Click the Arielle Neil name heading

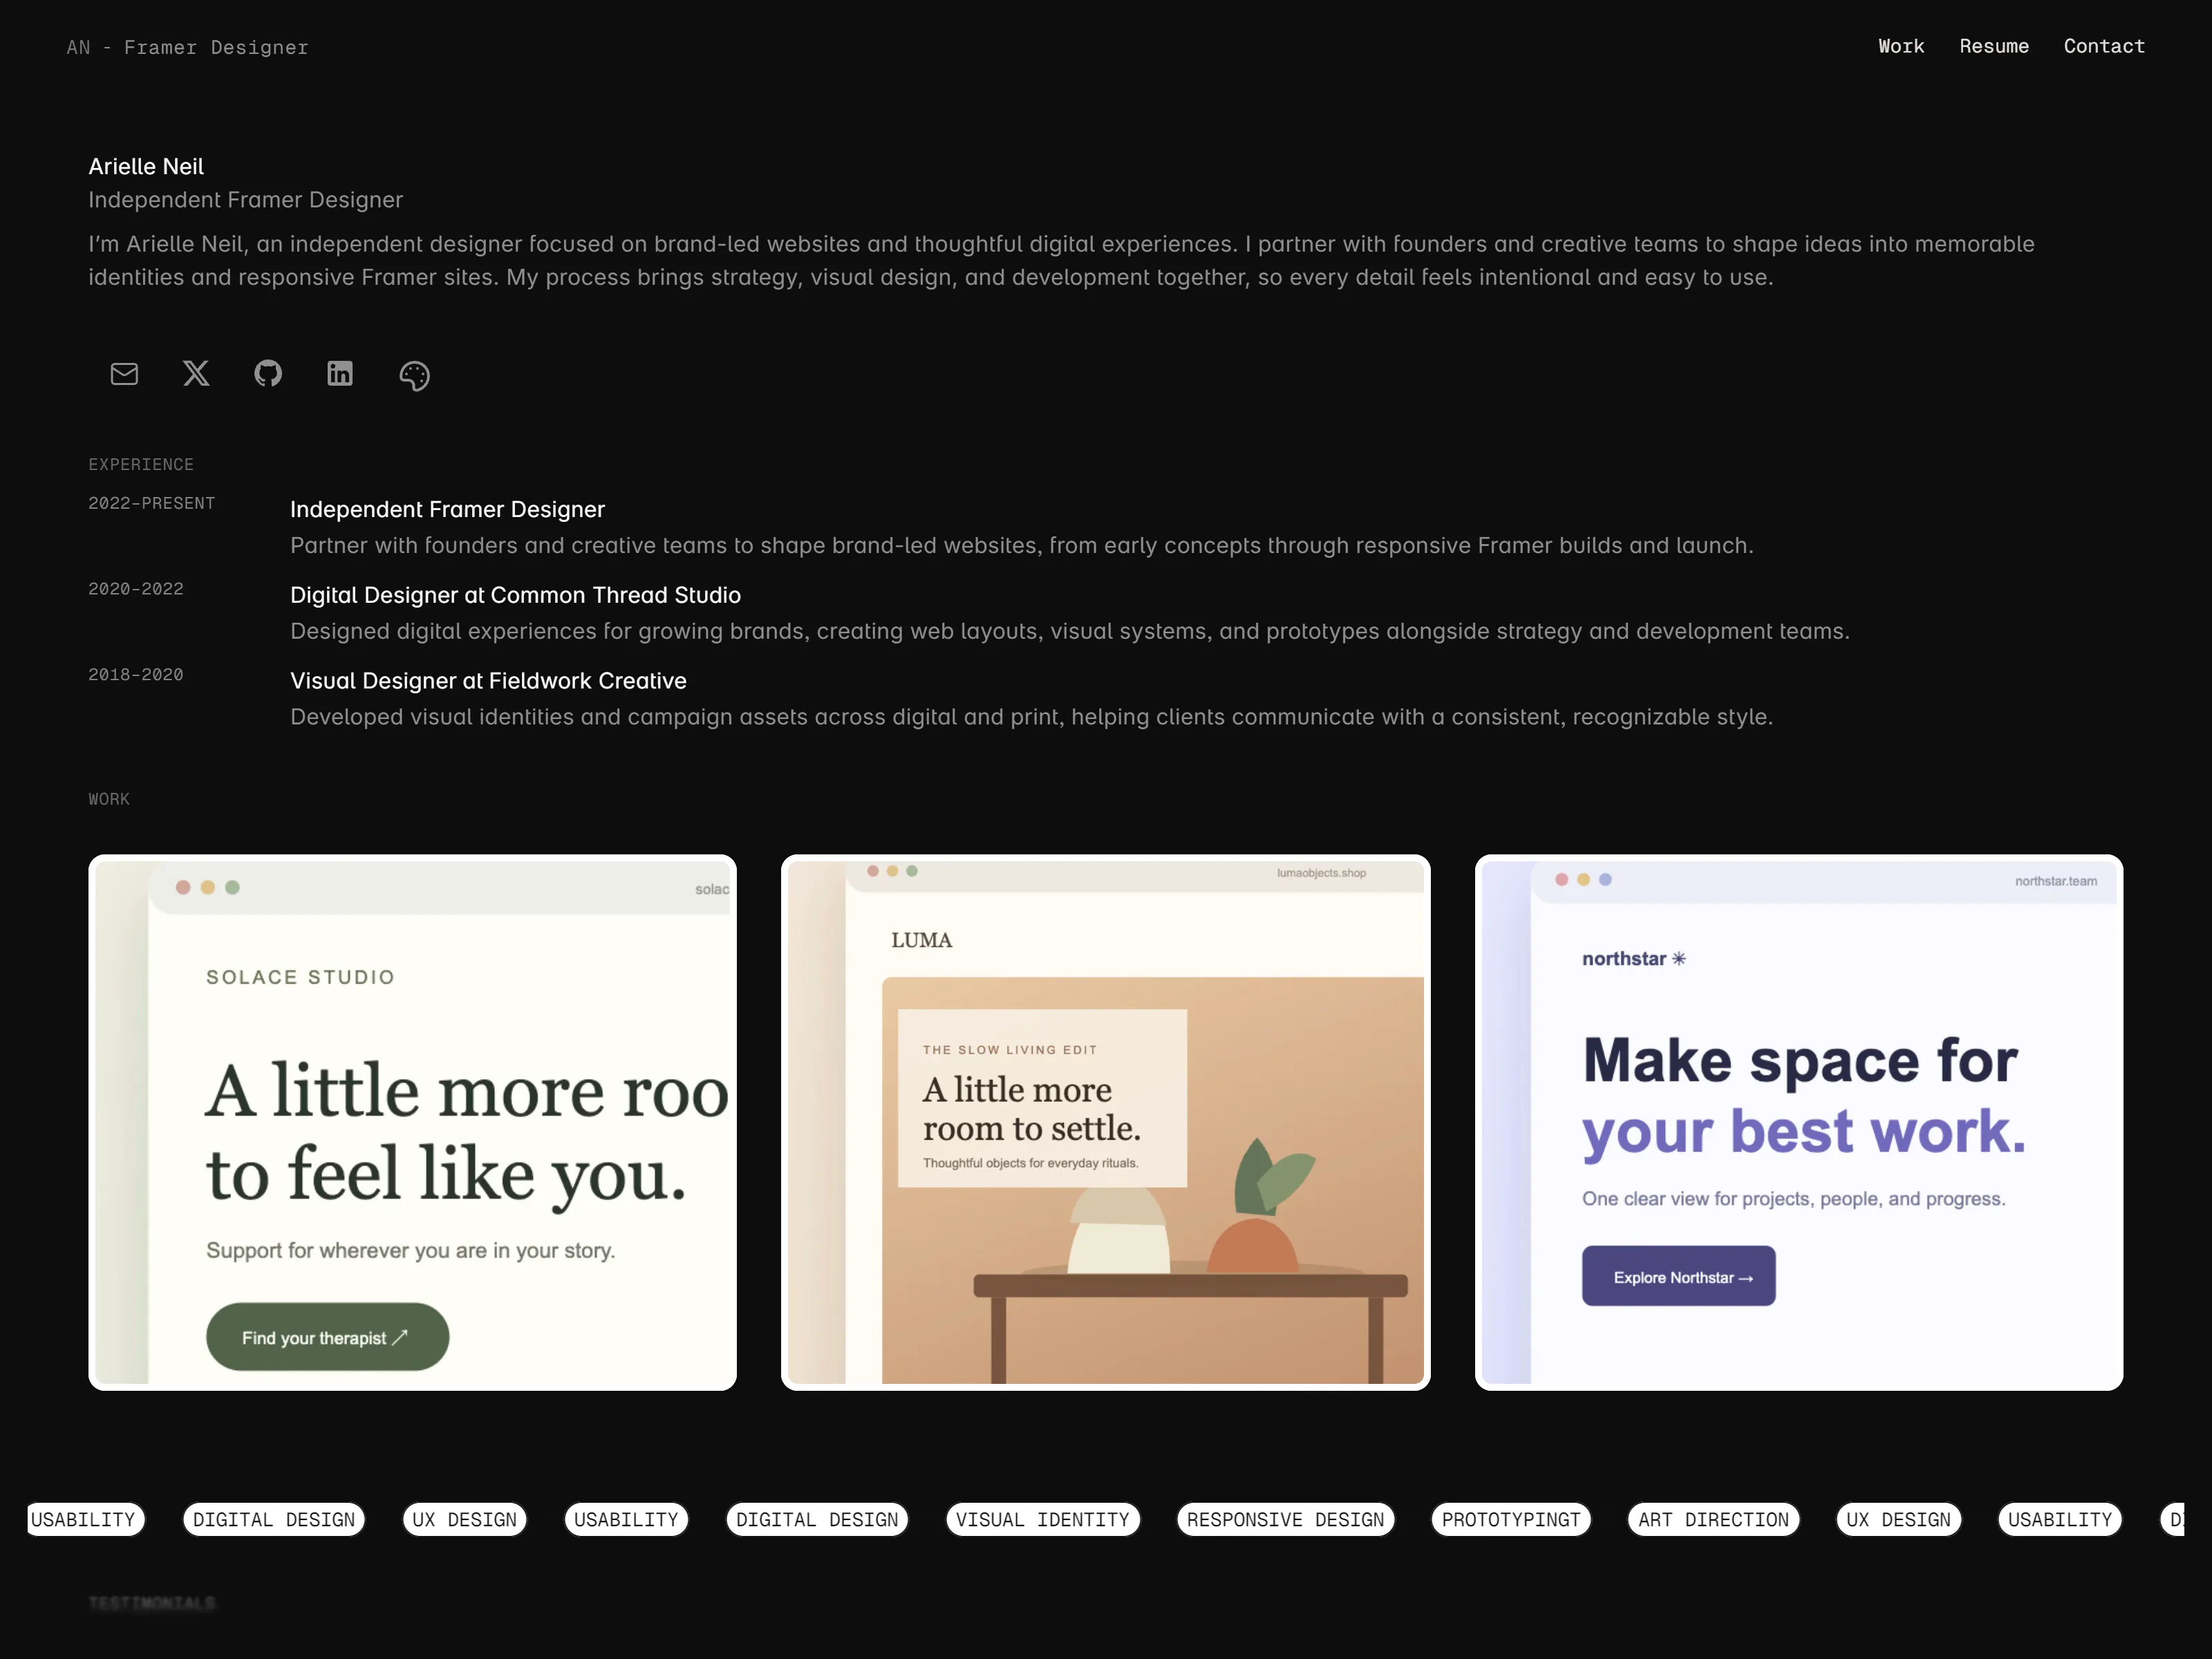pos(146,166)
